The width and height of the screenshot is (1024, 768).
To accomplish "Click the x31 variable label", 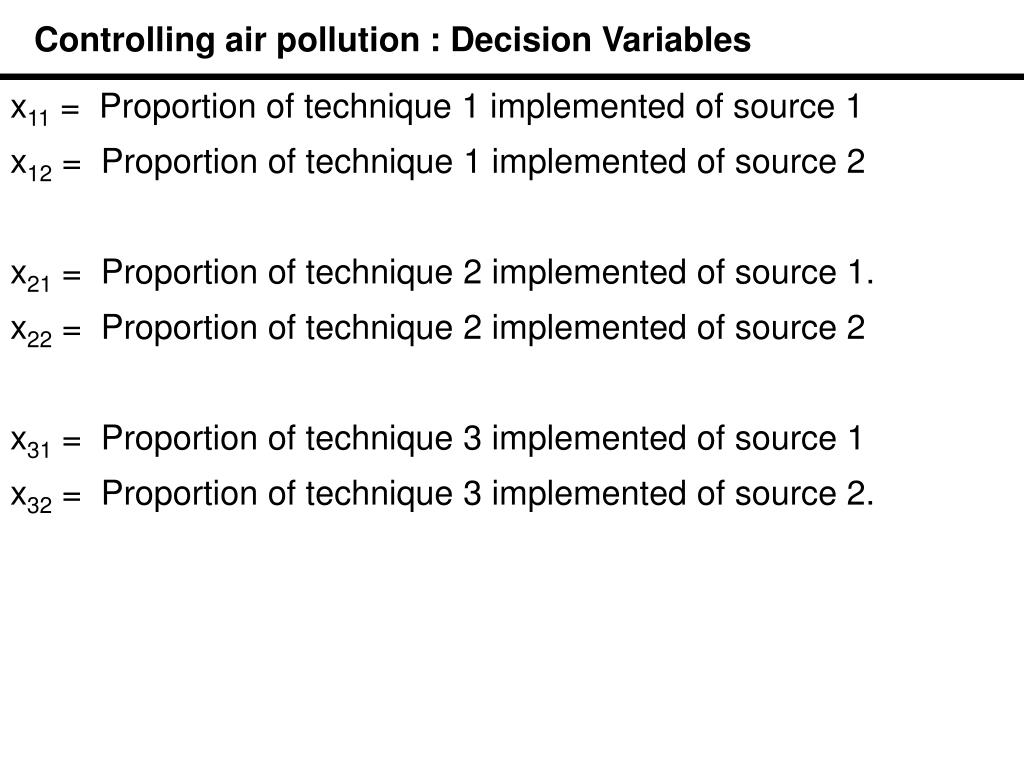I will coord(30,441).
